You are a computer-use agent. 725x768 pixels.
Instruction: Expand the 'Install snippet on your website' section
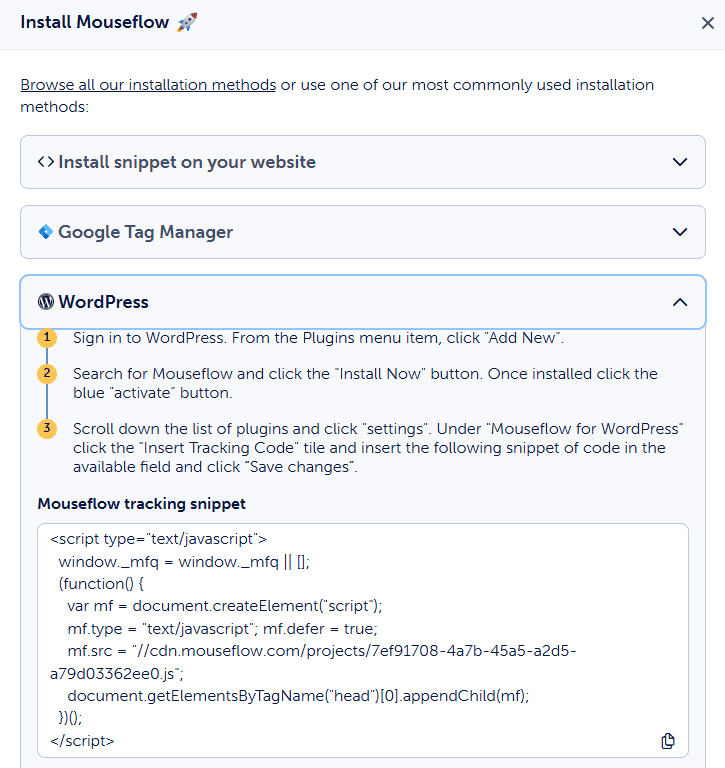click(362, 162)
